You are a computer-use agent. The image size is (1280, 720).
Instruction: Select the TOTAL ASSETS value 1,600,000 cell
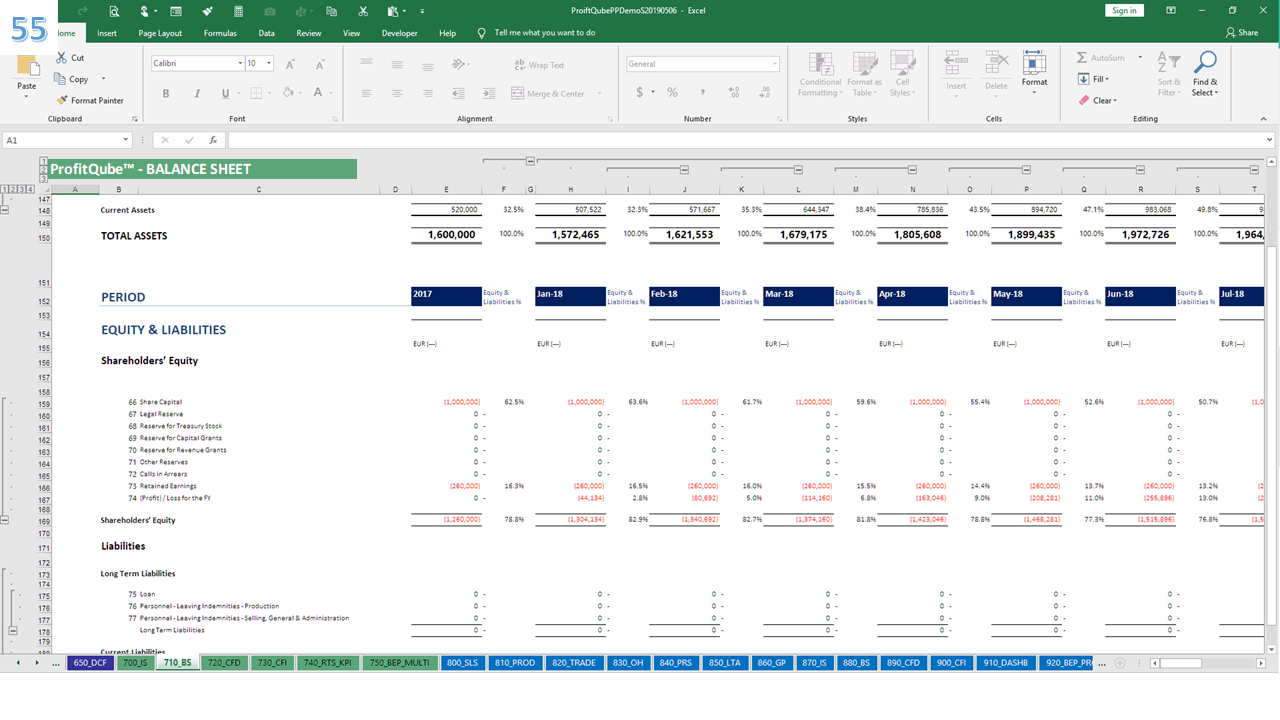[446, 235]
